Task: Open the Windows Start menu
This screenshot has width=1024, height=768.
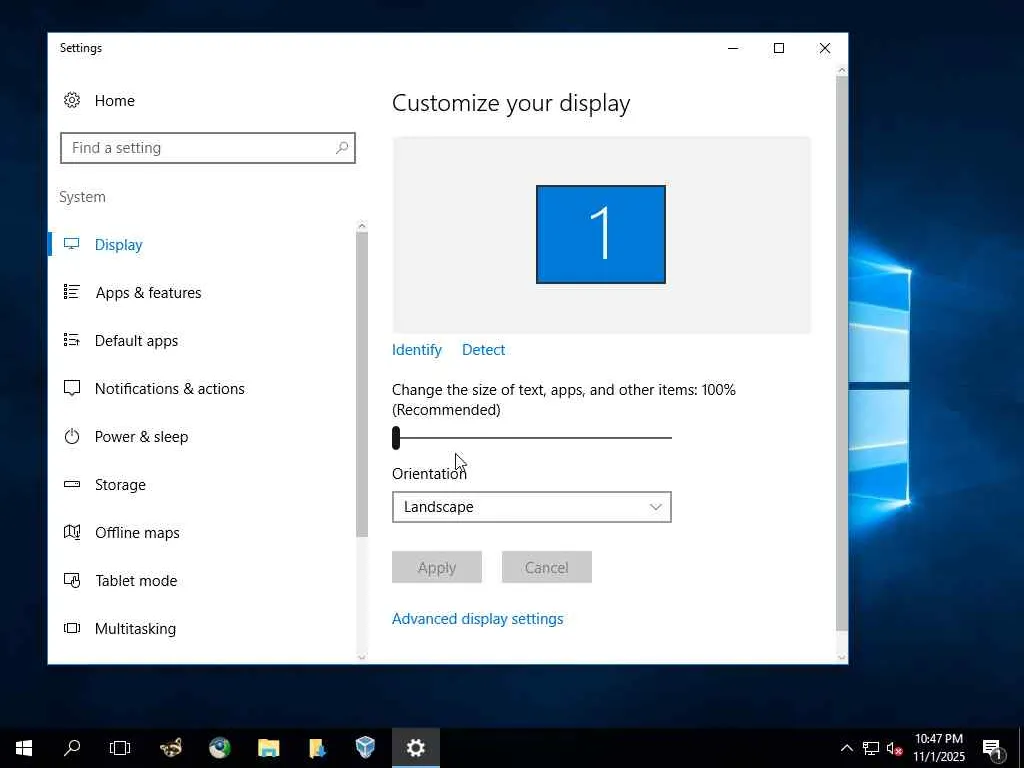Action: click(24, 748)
